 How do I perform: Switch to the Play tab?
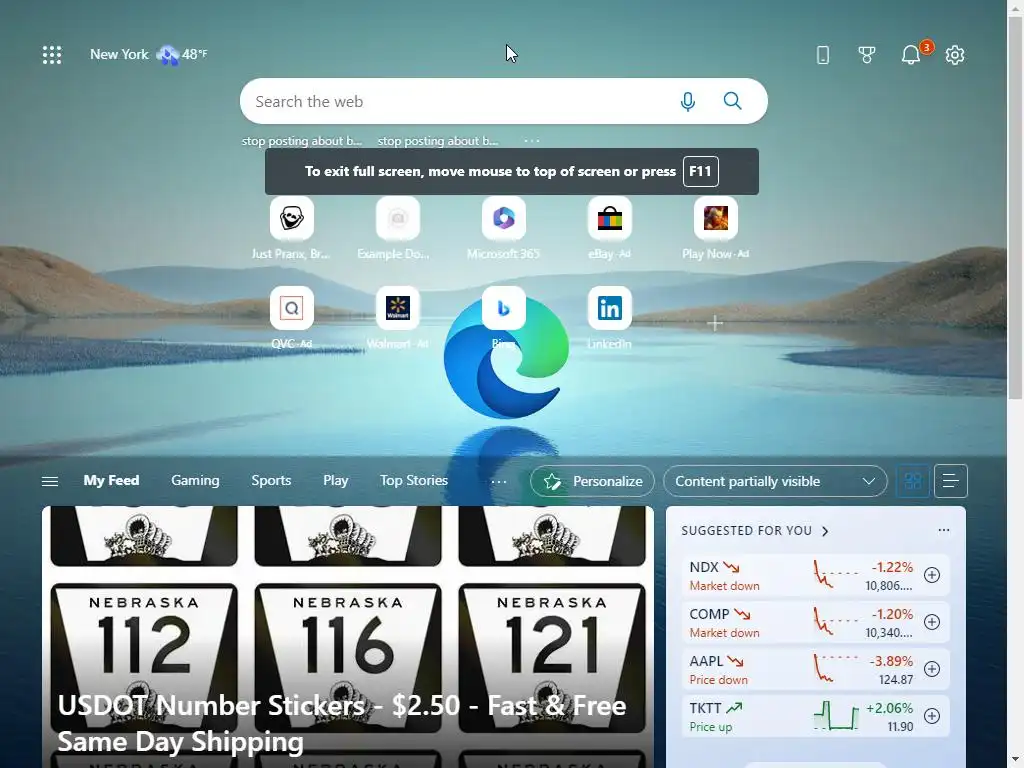tap(336, 481)
